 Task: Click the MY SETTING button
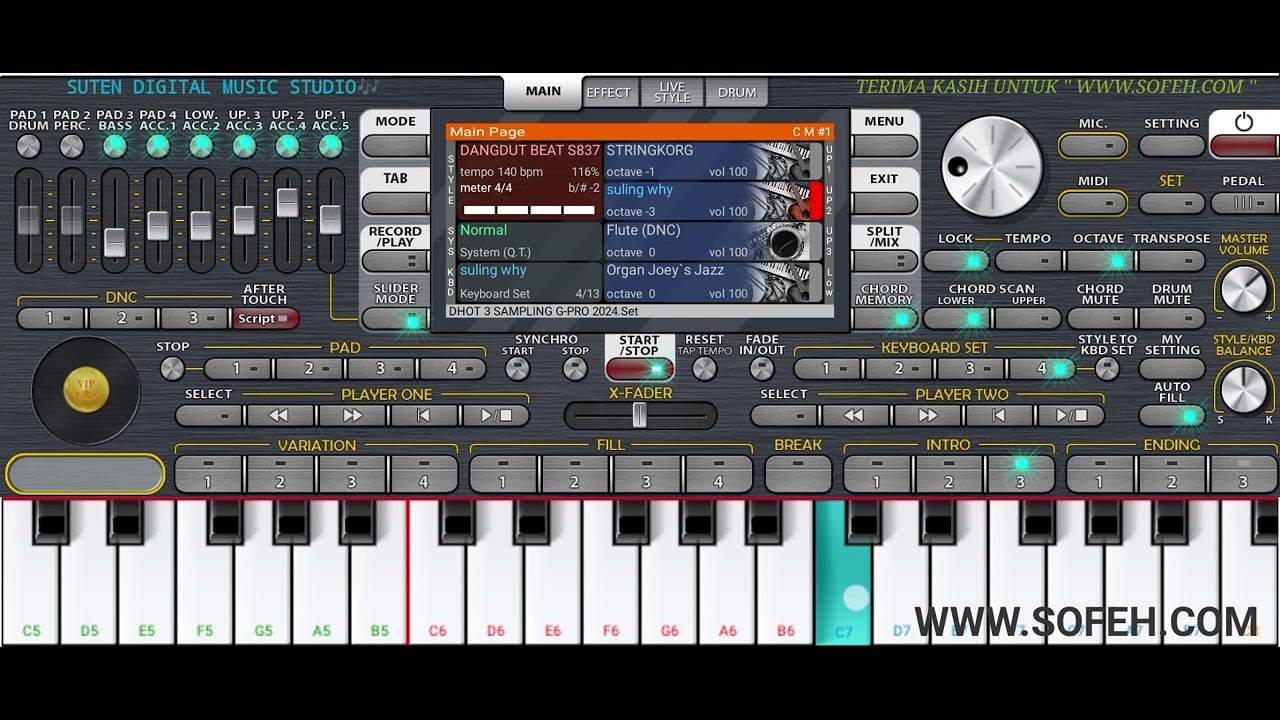click(1172, 369)
